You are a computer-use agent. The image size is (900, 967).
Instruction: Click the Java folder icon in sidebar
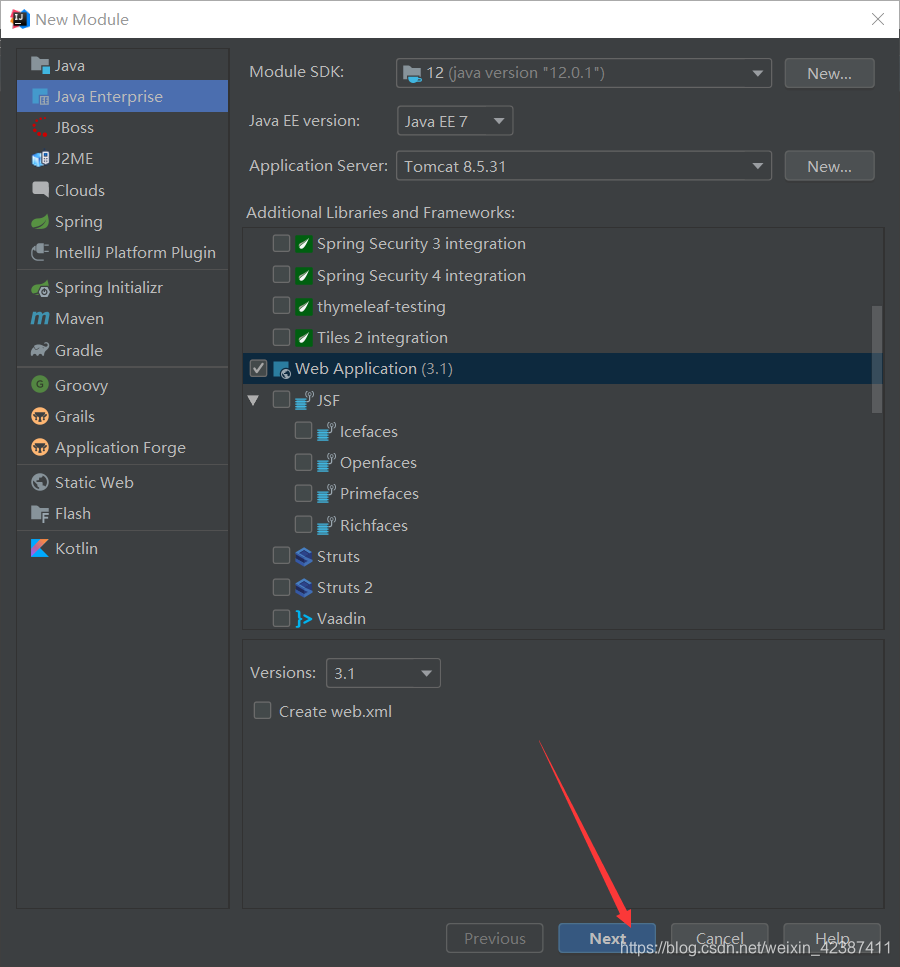[40, 65]
